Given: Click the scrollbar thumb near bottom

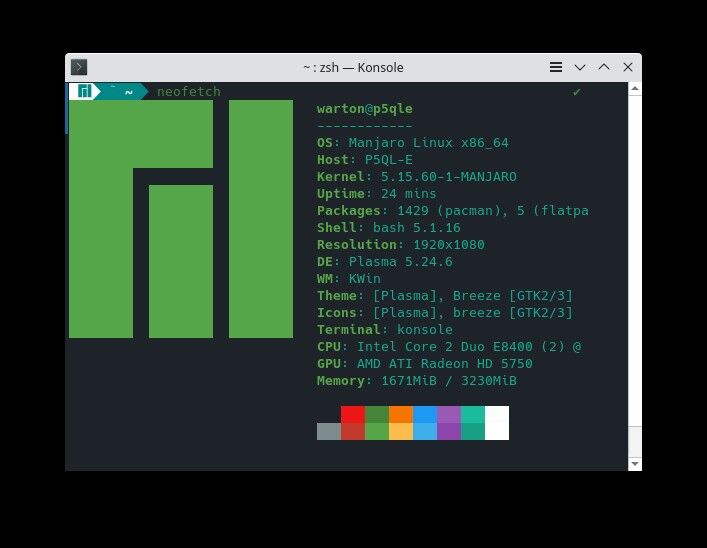Looking at the screenshot, I should click(x=635, y=442).
